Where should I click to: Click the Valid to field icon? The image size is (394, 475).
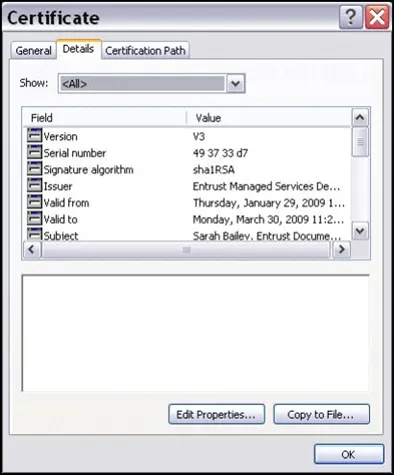tap(34, 219)
